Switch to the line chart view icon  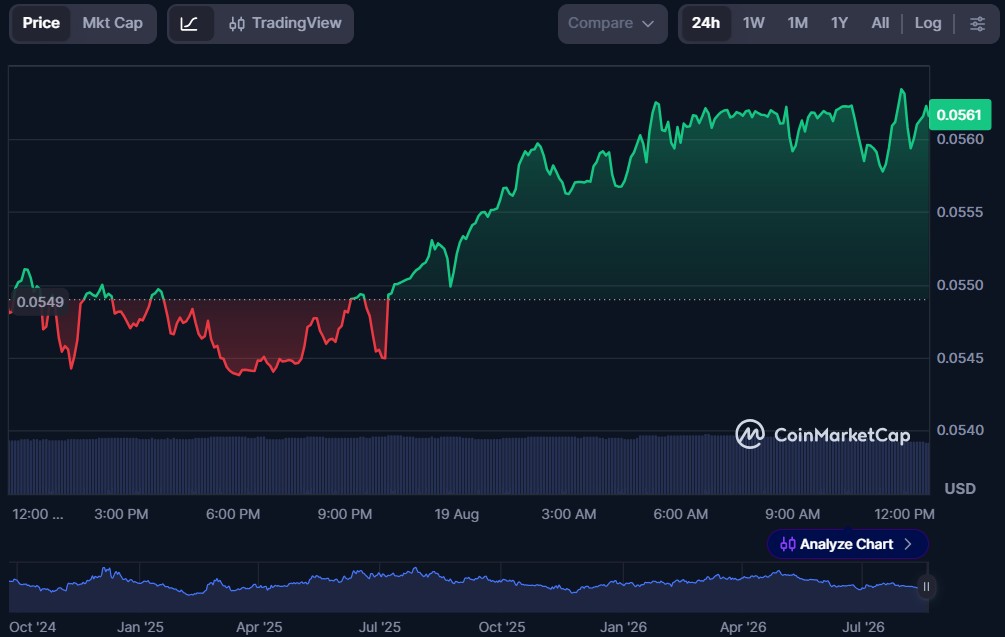tap(190, 24)
